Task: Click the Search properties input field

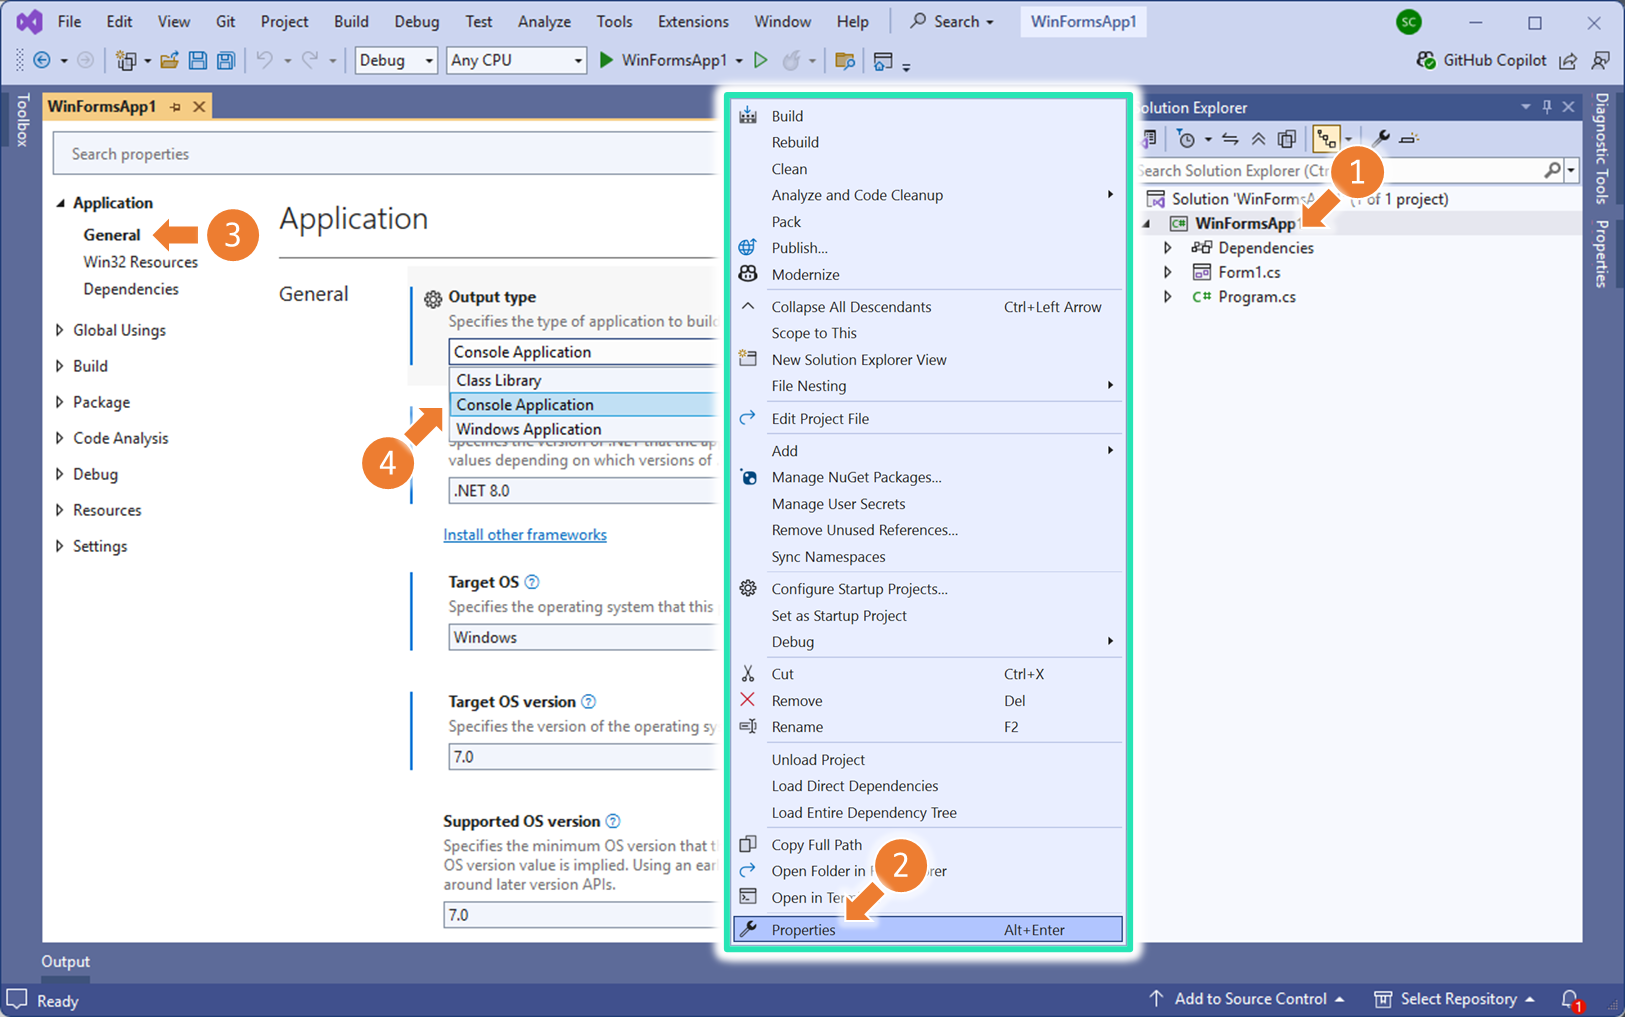Action: [385, 154]
